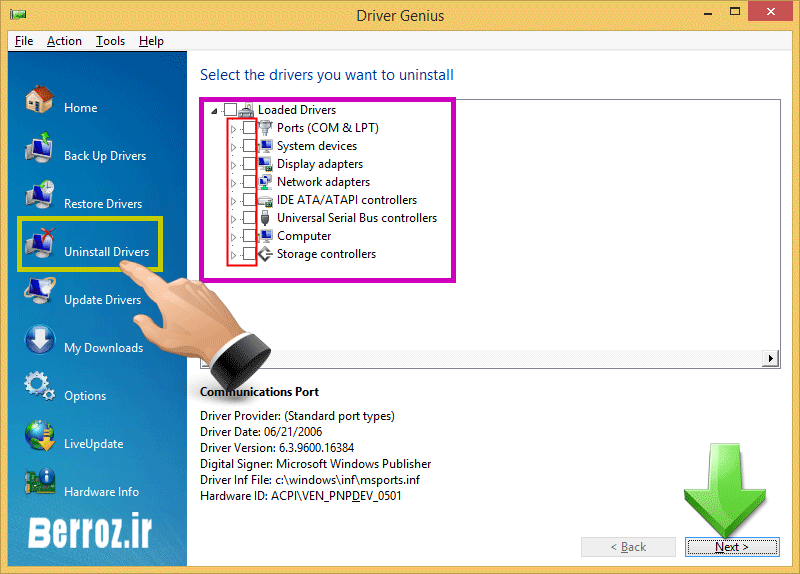Click the Ports (COM & LPT) plug icon
This screenshot has width=800, height=574.
pos(265,128)
